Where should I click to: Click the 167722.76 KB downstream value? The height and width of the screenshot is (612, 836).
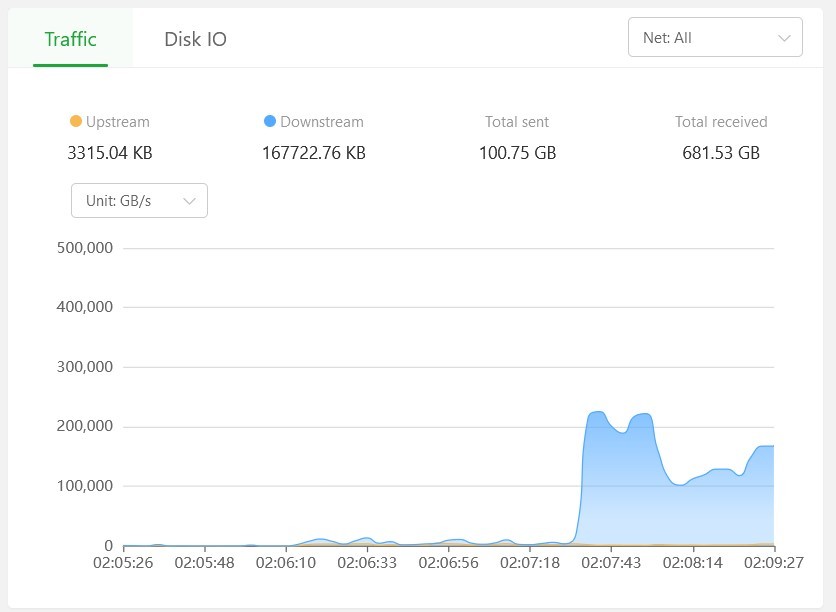coord(313,153)
